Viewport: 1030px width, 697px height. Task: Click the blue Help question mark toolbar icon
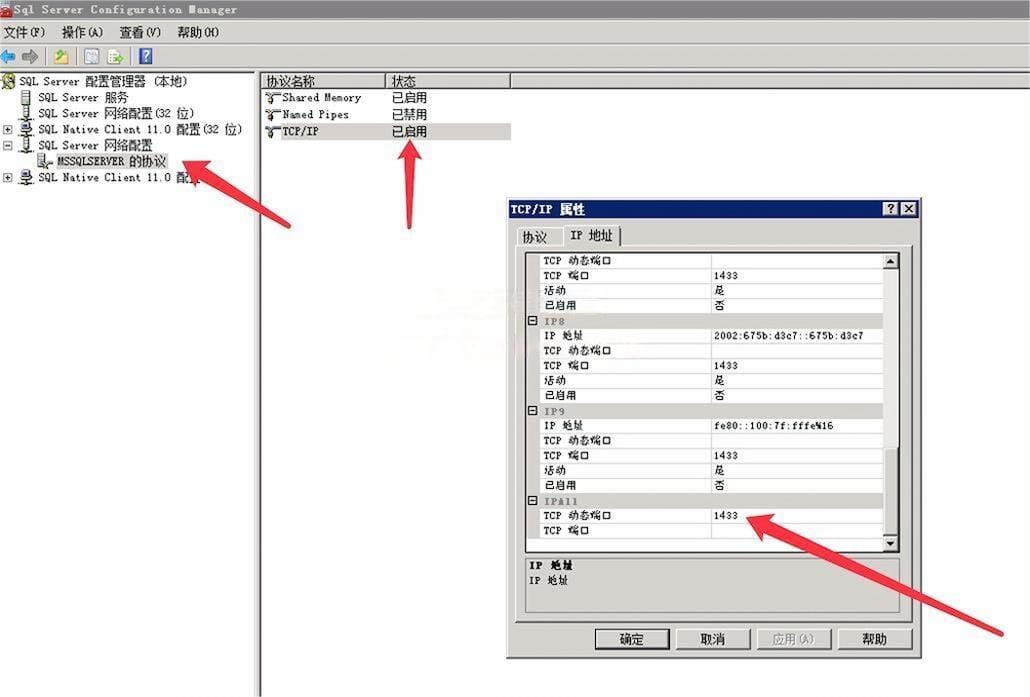click(146, 56)
